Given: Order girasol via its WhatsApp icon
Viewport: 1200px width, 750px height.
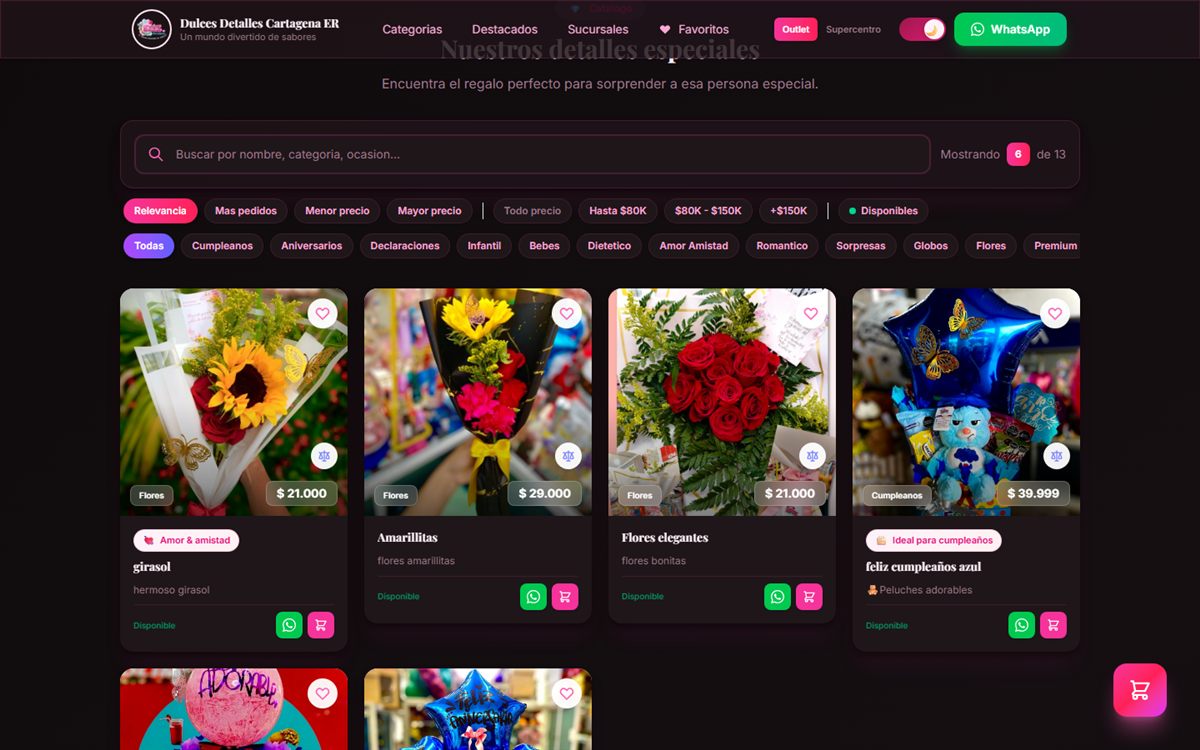Looking at the screenshot, I should pyautogui.click(x=289, y=625).
